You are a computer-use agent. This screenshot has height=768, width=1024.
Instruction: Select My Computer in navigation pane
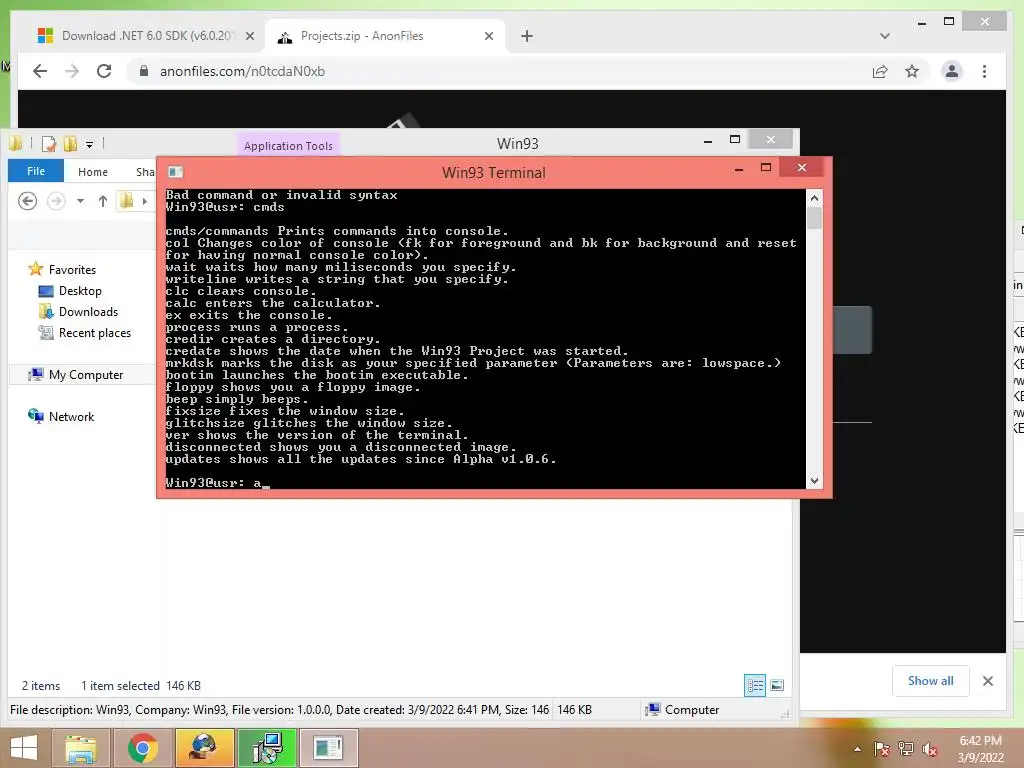click(x=86, y=374)
